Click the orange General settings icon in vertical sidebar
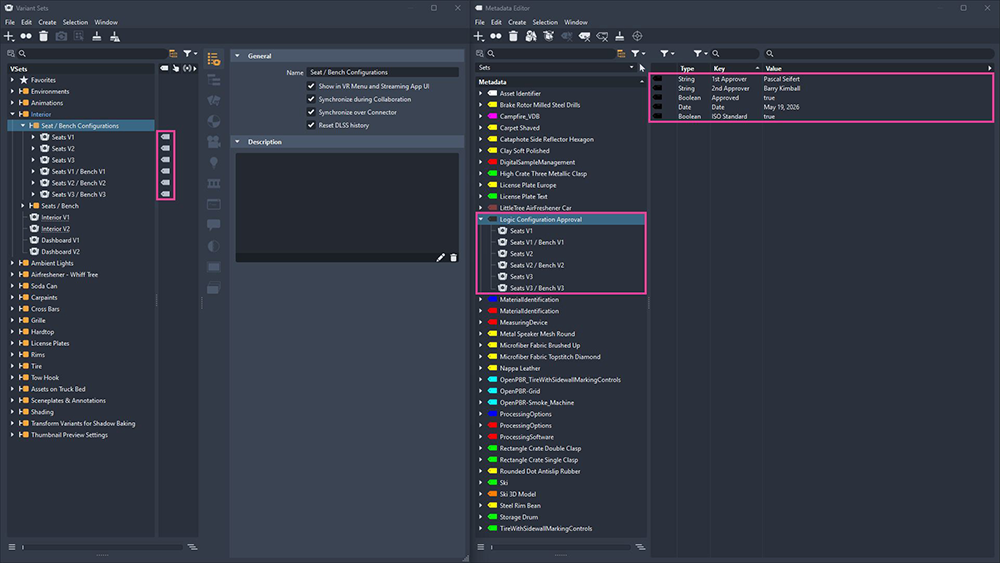Screen dimensions: 1000x563 (x=214, y=59)
